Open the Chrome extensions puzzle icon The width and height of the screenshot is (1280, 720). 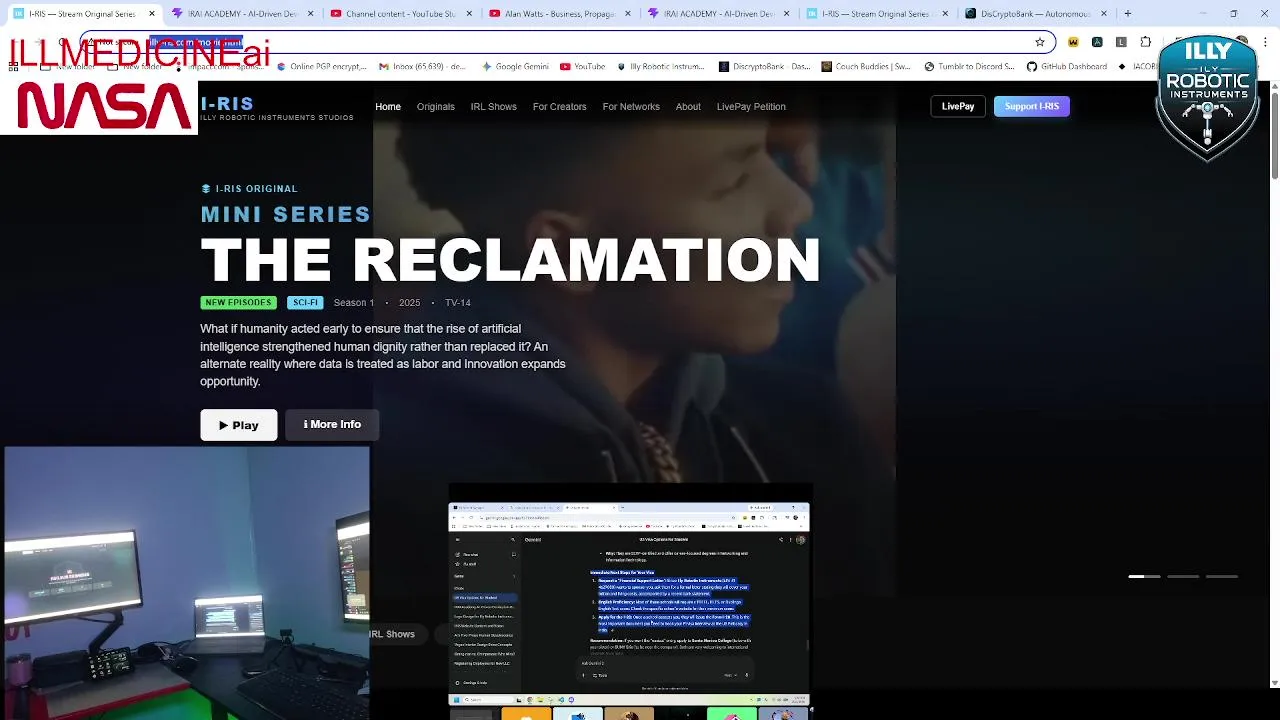coord(1146,42)
